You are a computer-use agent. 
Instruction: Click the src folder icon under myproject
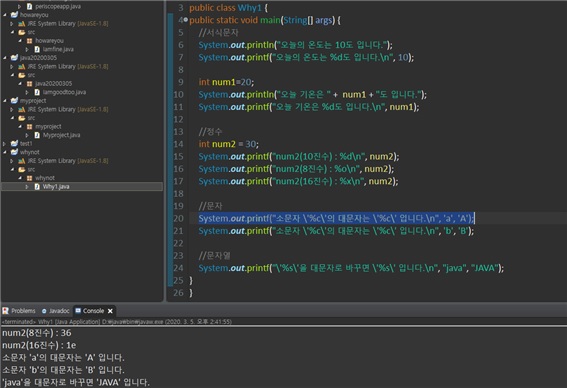click(x=22, y=118)
